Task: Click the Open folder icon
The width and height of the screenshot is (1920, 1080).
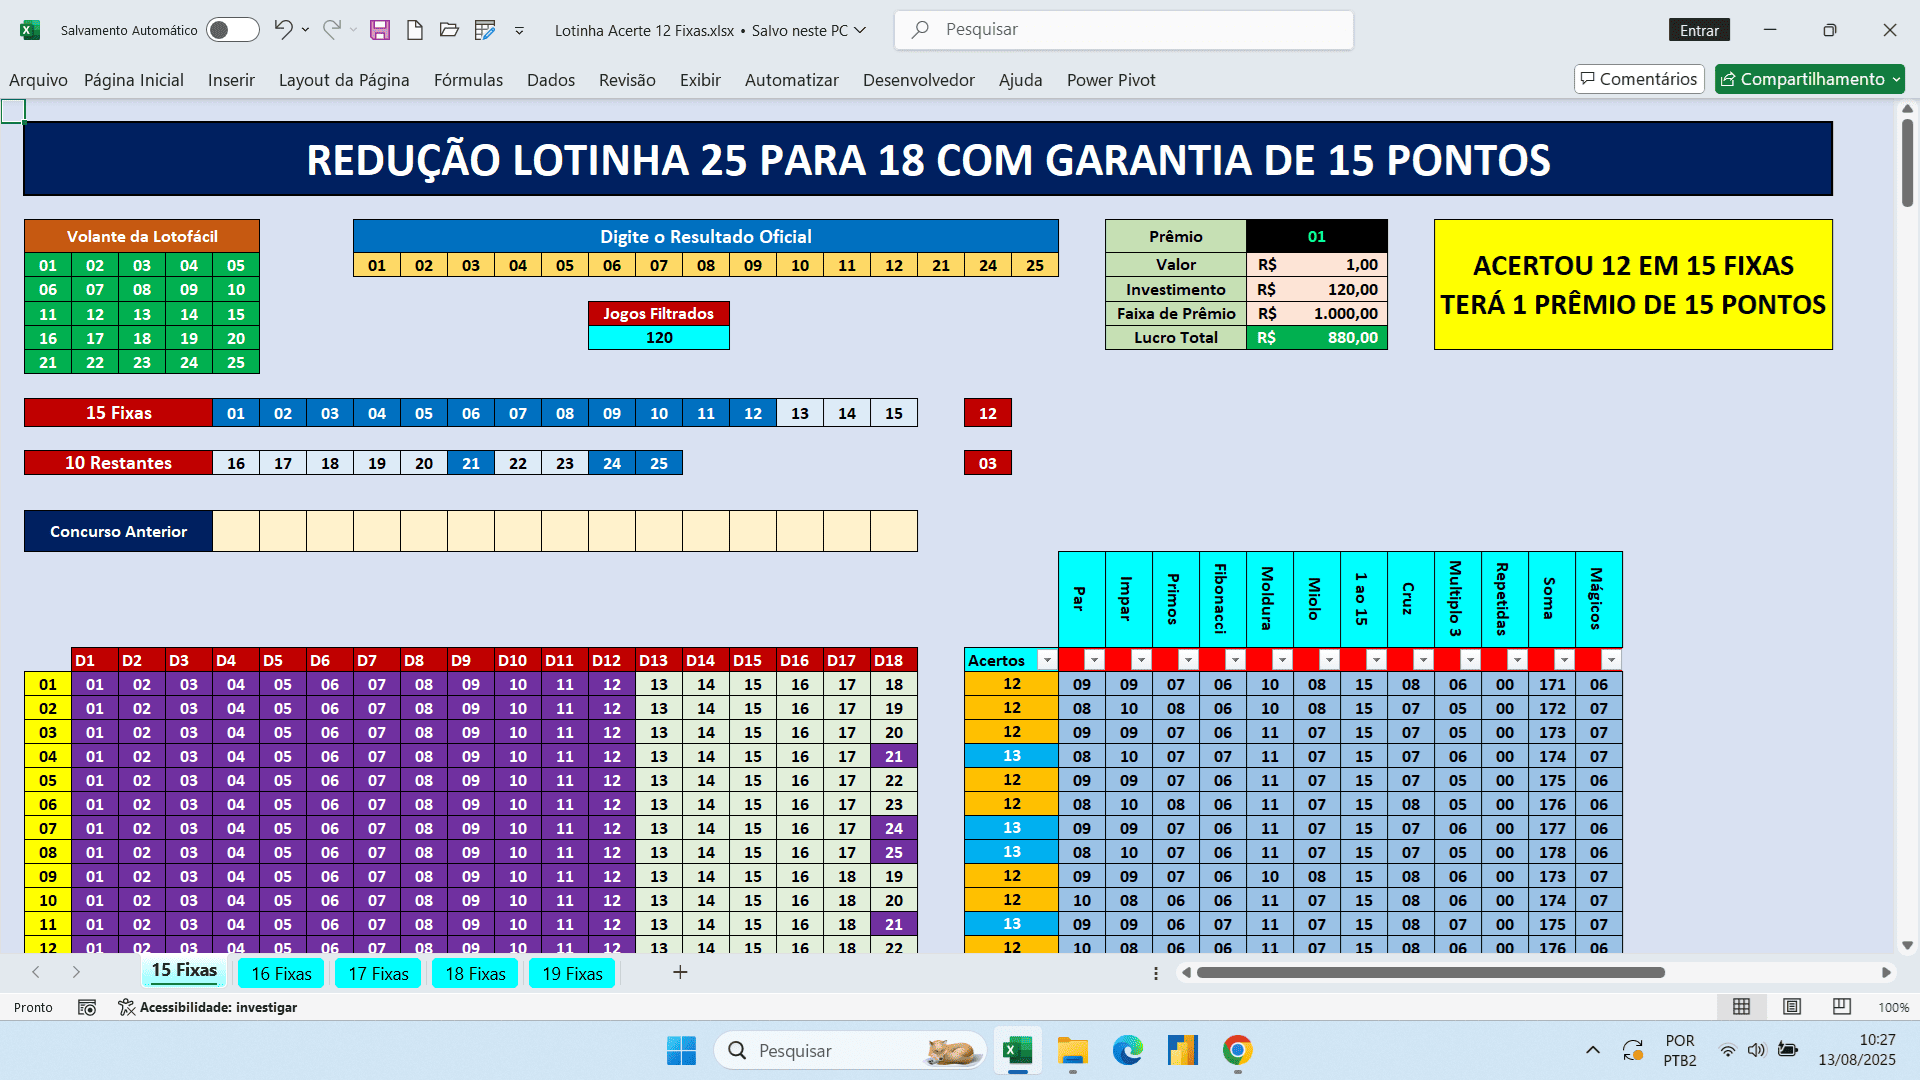Action: click(x=449, y=30)
